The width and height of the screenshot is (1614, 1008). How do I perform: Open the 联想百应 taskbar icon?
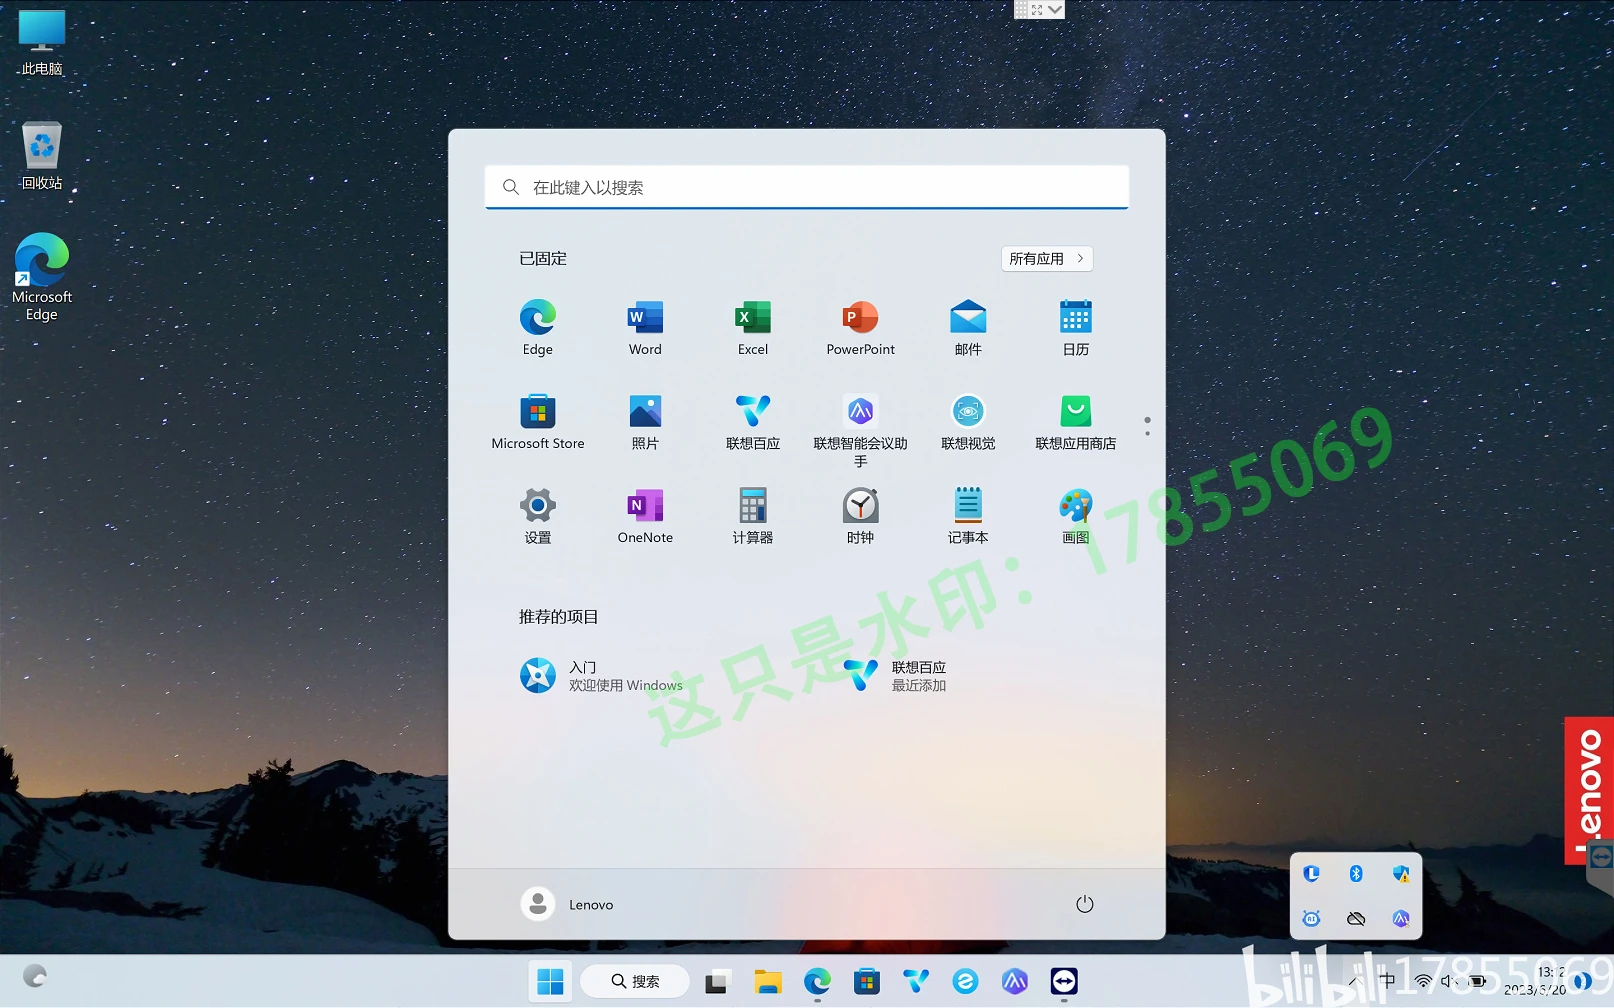916,982
